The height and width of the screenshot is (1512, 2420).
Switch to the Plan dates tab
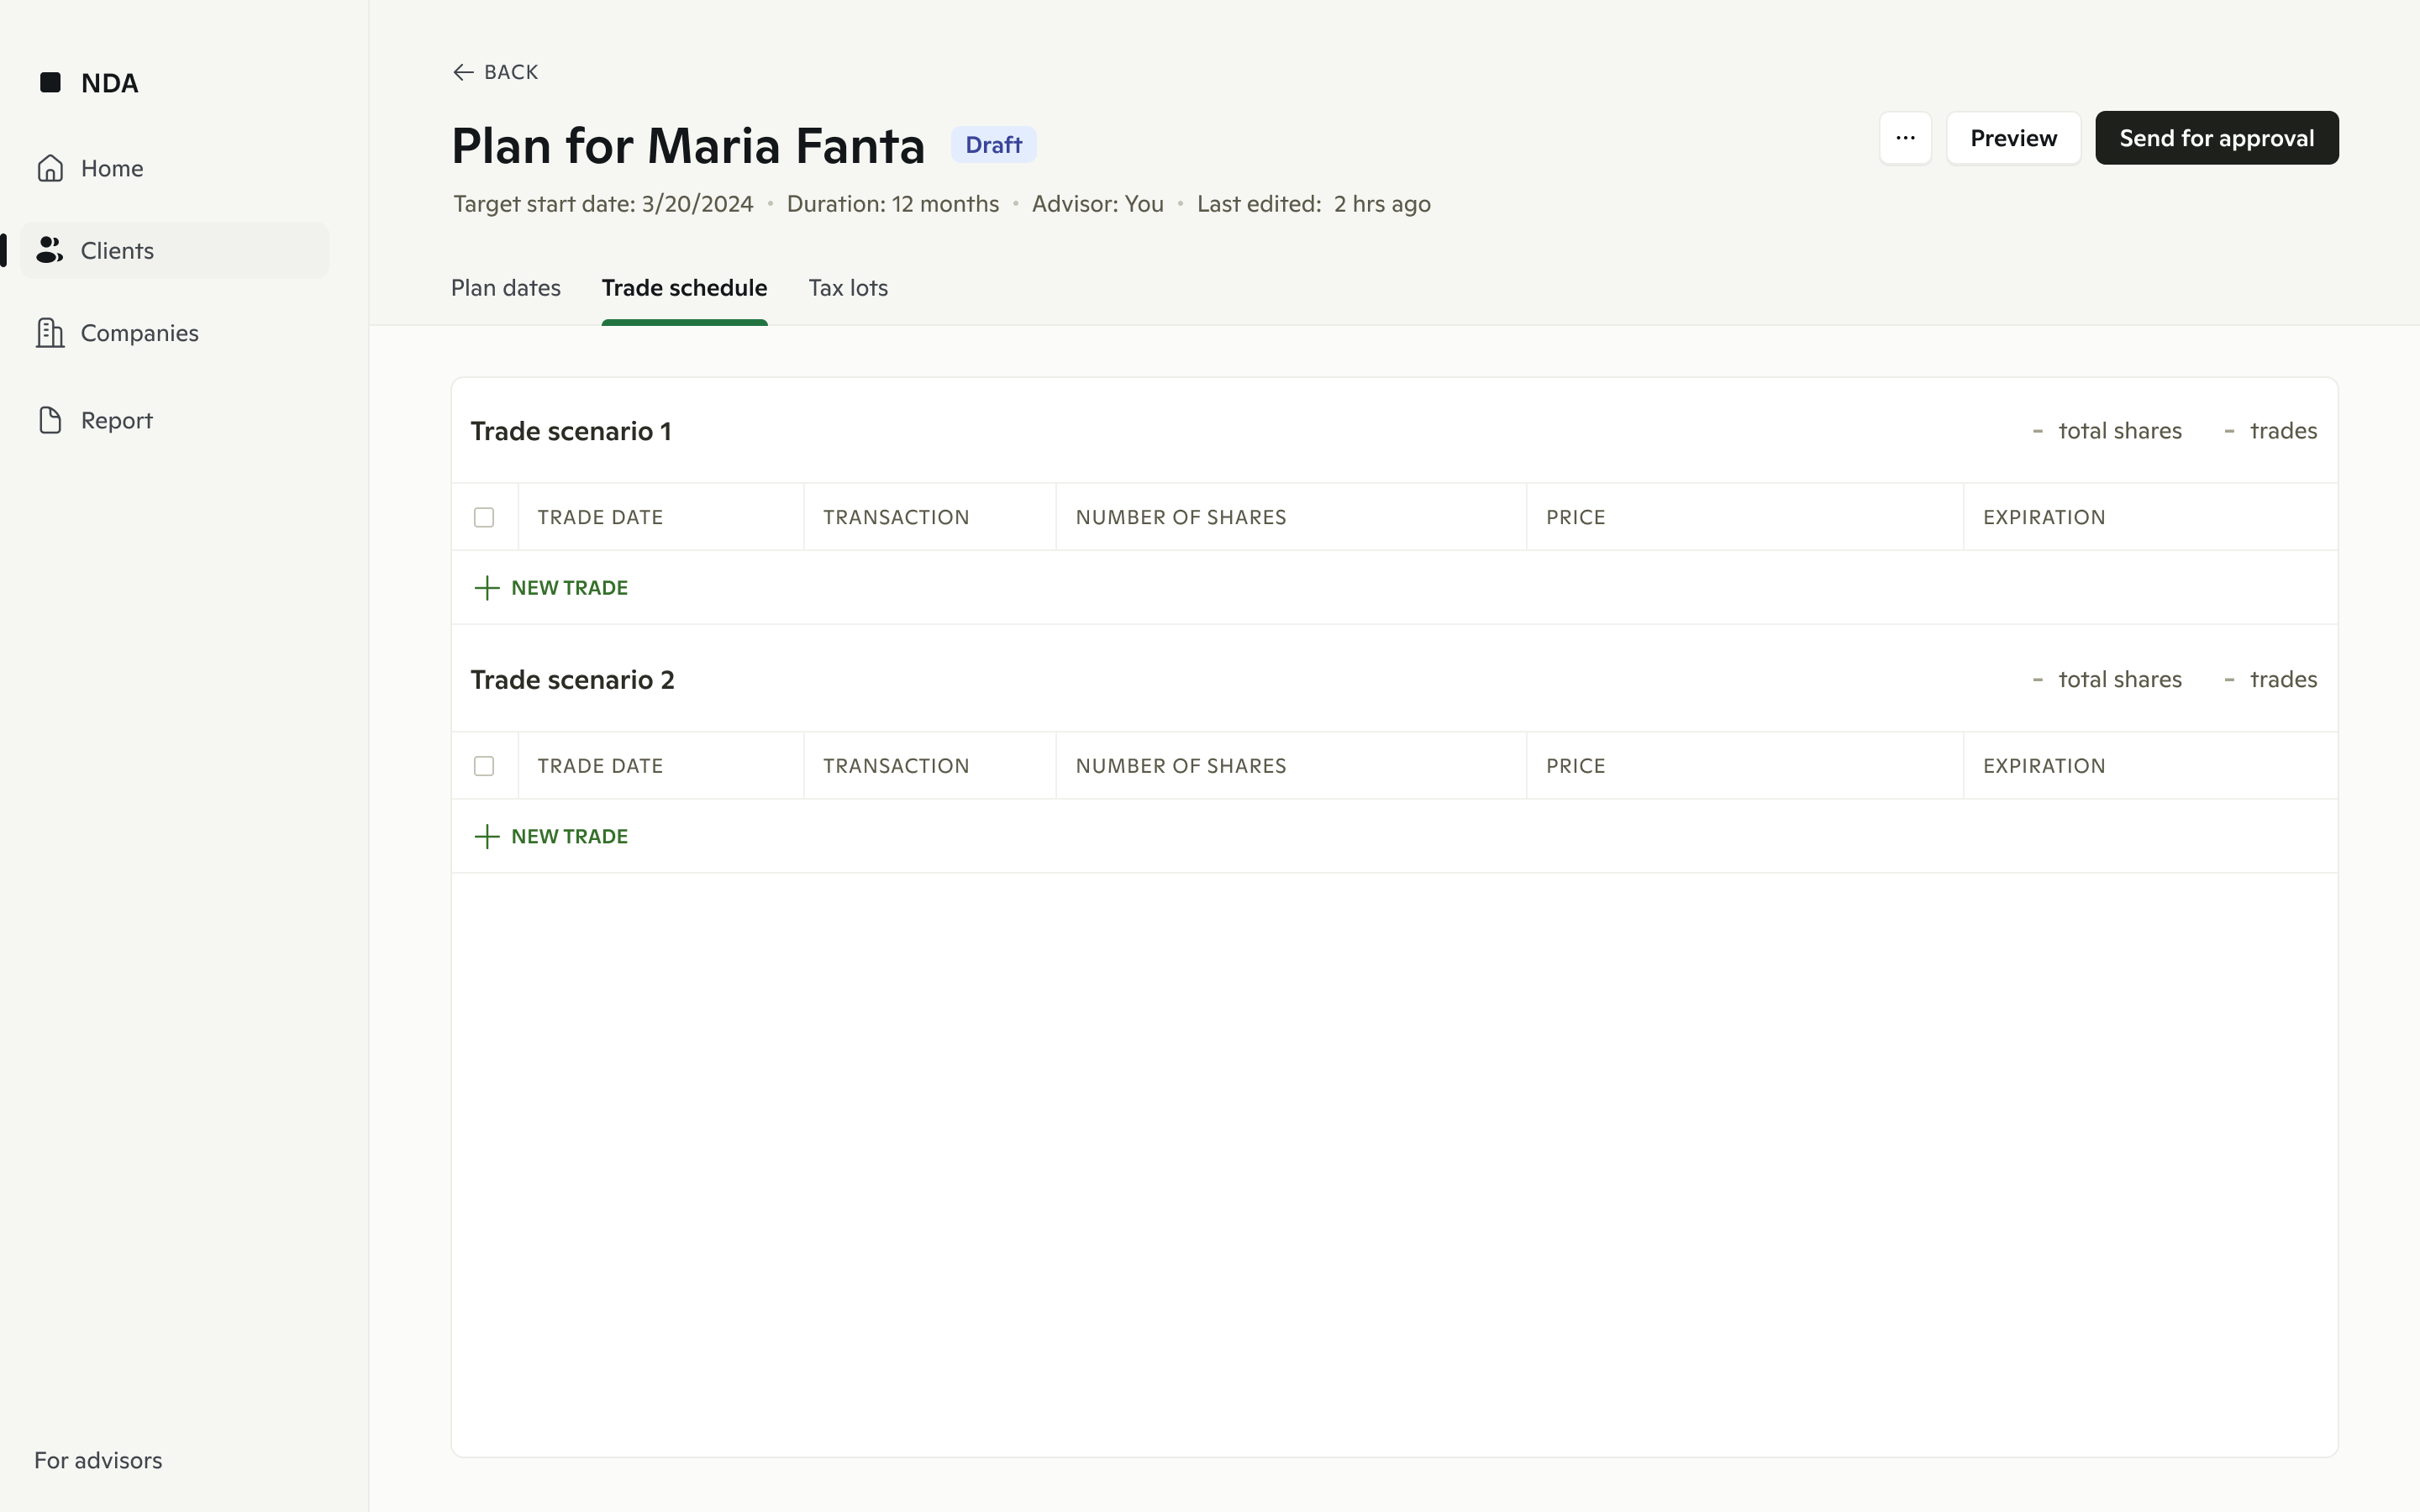point(506,288)
